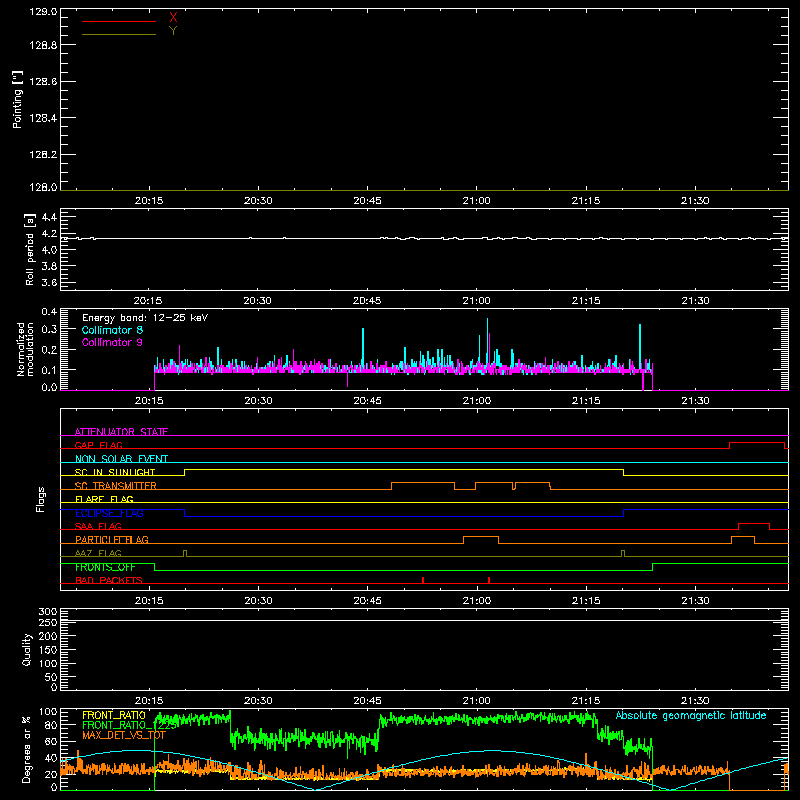This screenshot has width=800, height=800.
Task: Click the olive Y legend line
Action: (x=119, y=34)
